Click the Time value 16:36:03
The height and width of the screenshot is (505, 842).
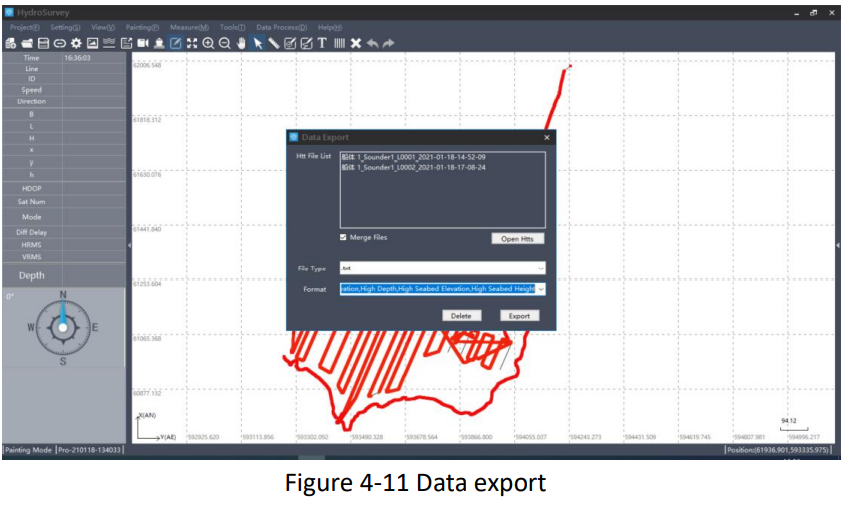pyautogui.click(x=77, y=58)
